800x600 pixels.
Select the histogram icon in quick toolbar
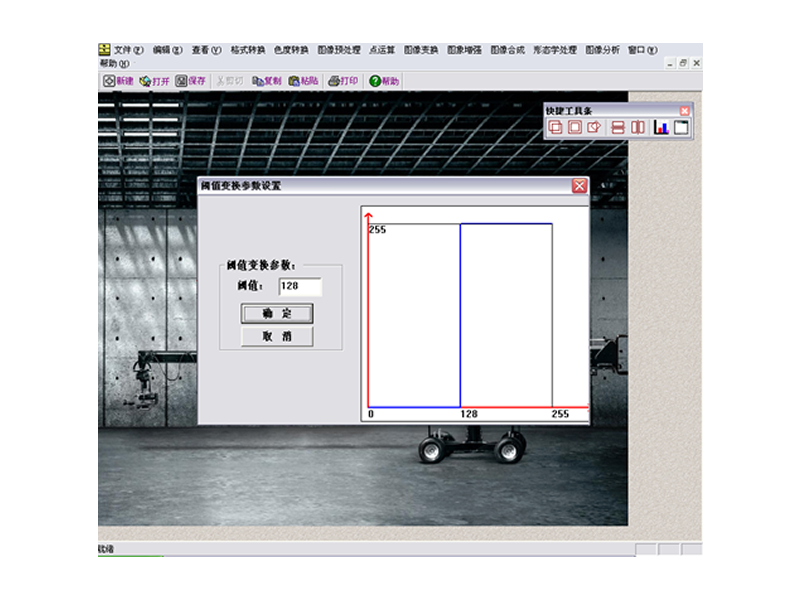click(661, 127)
